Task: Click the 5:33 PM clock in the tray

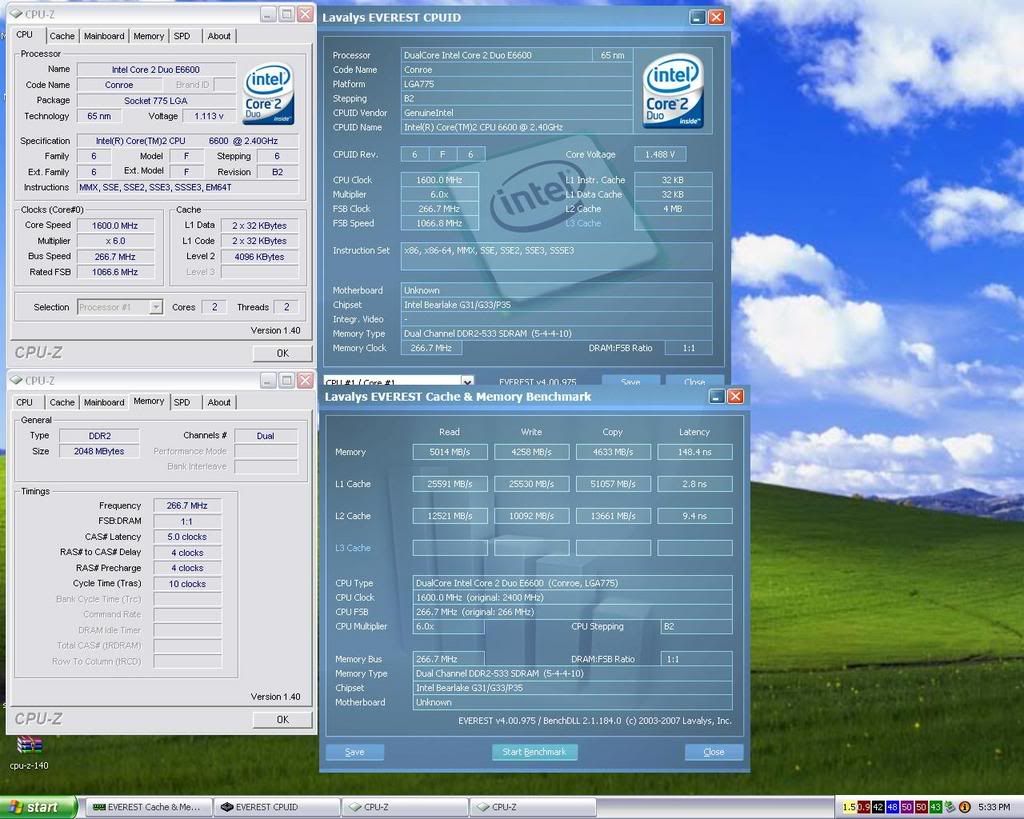Action: pos(993,806)
